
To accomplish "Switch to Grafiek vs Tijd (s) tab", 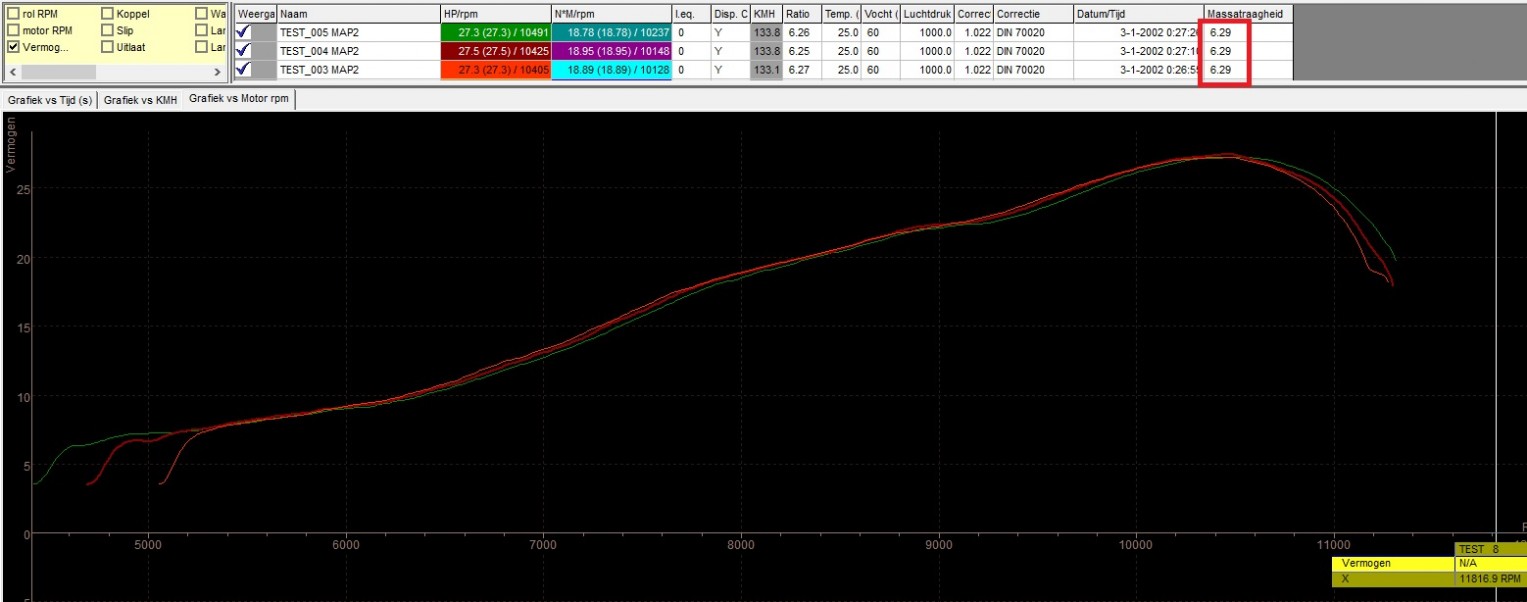I will [50, 101].
